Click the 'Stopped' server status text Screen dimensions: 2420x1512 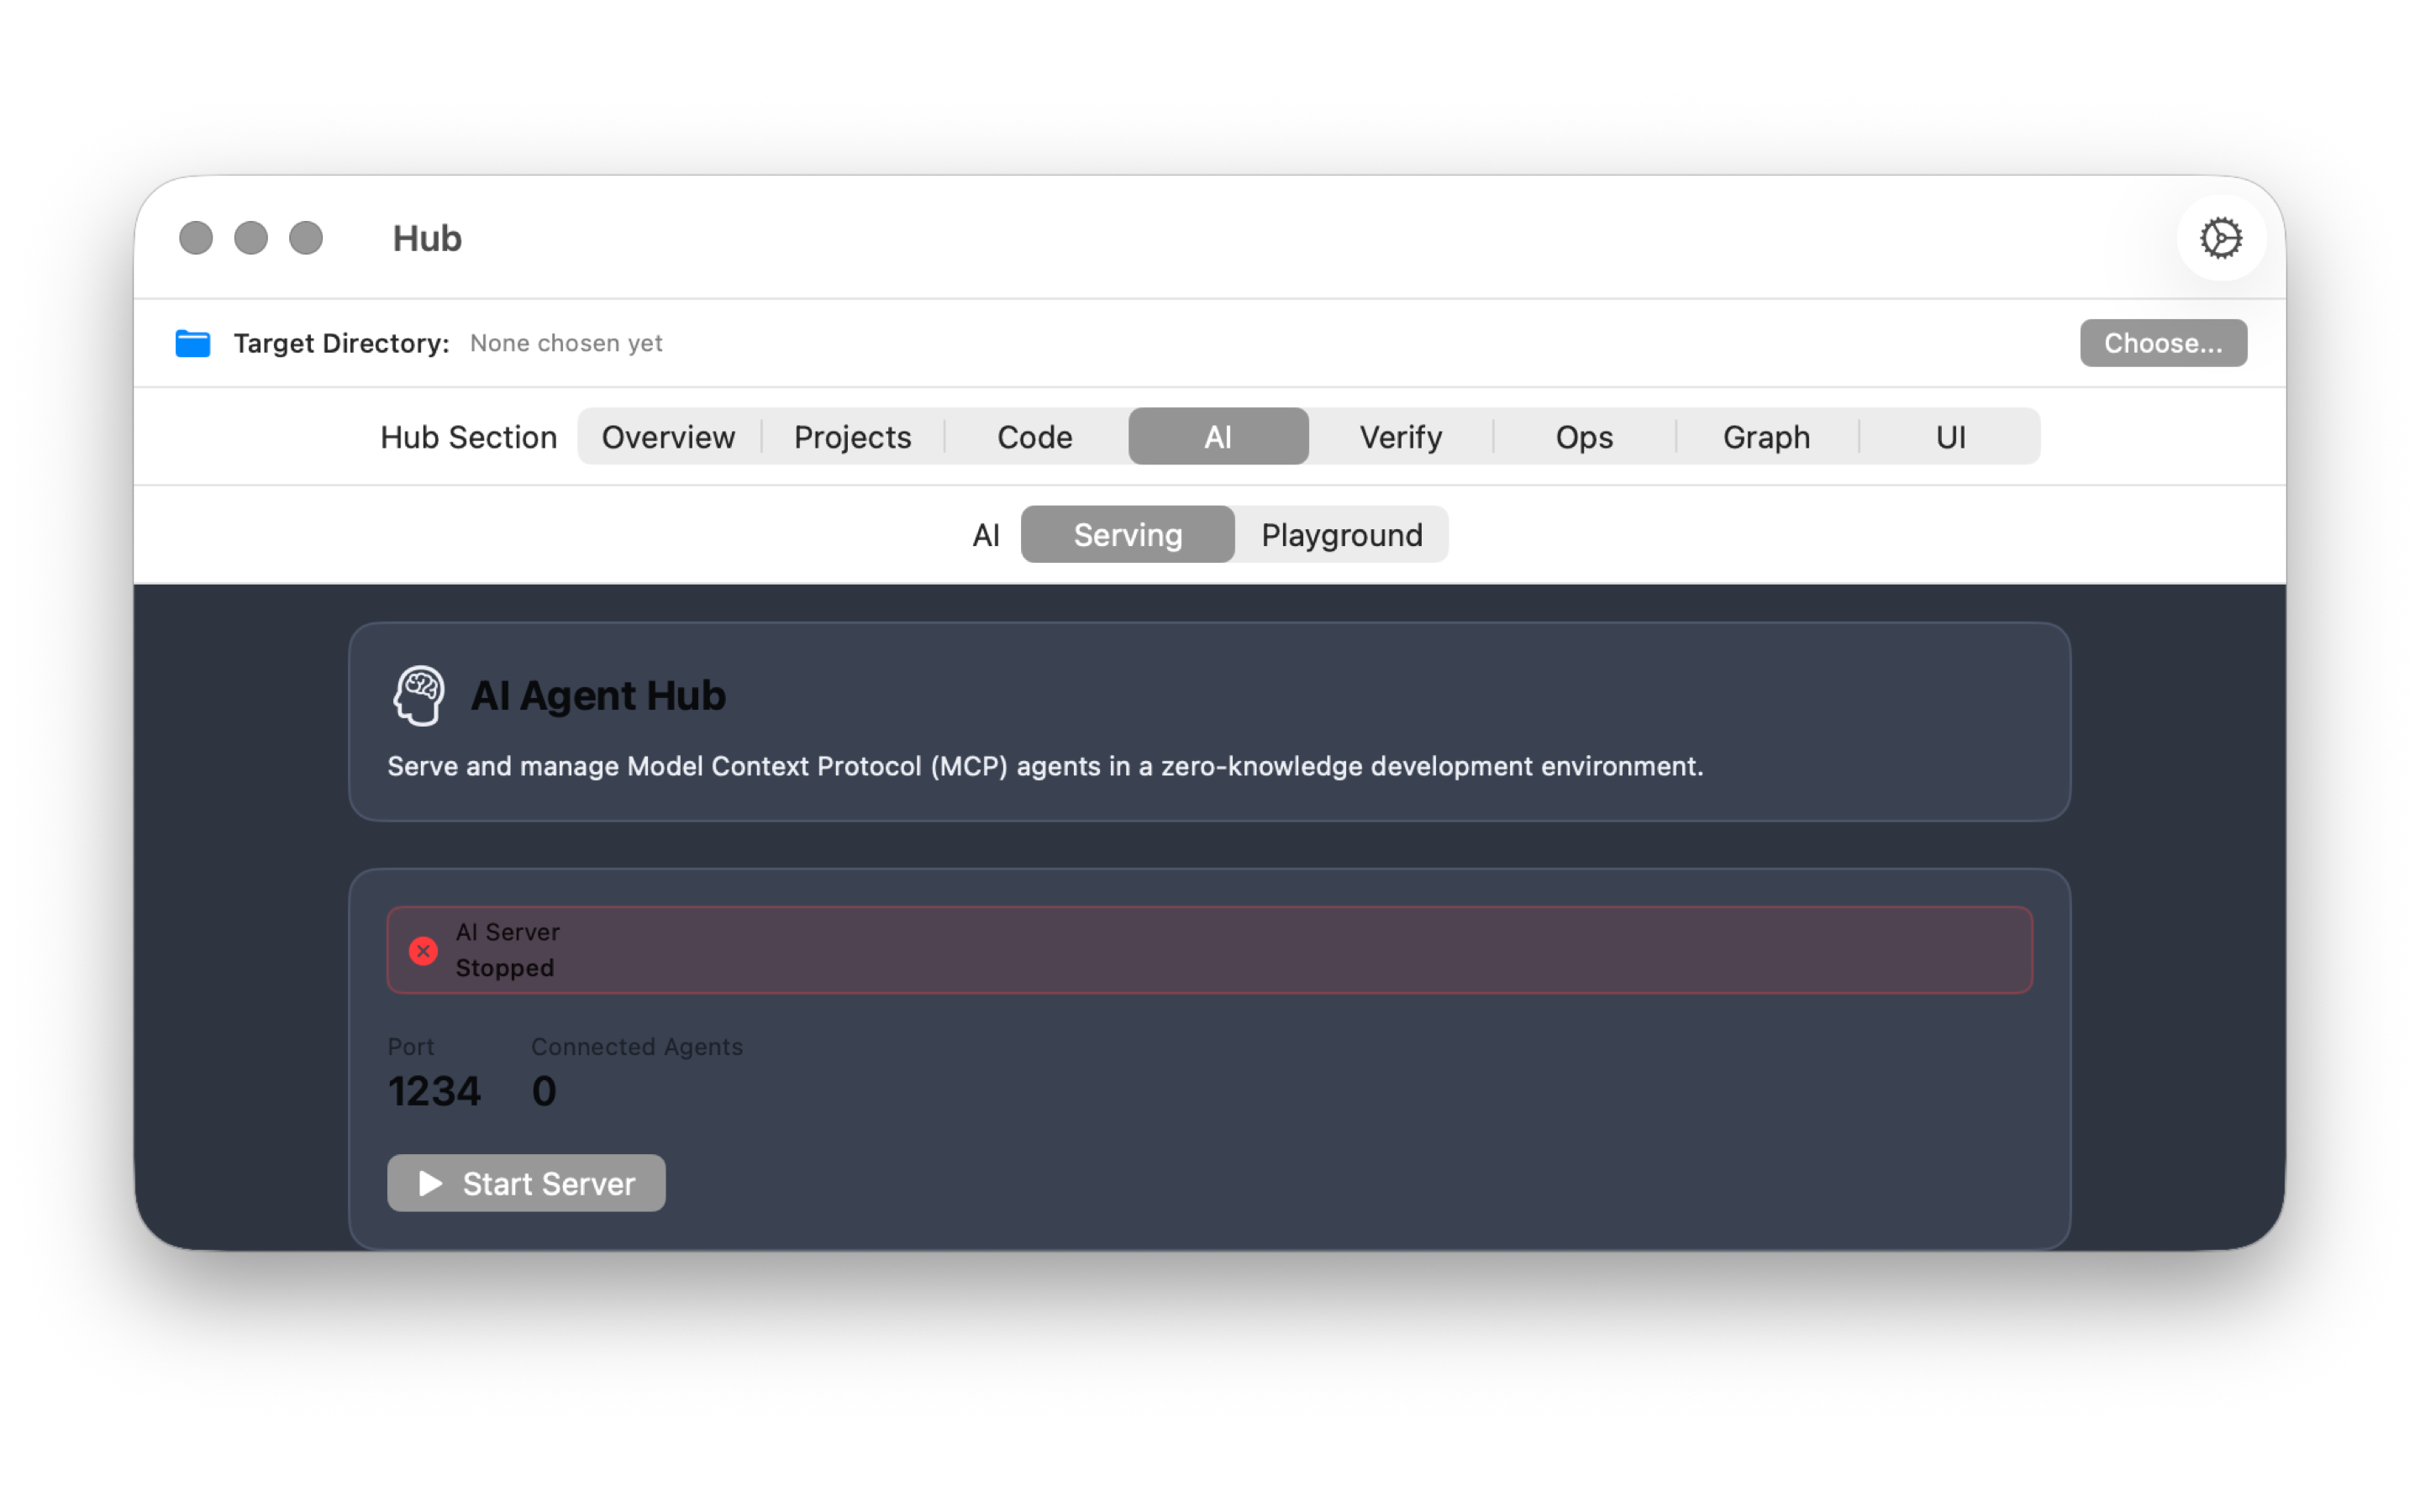(x=504, y=968)
